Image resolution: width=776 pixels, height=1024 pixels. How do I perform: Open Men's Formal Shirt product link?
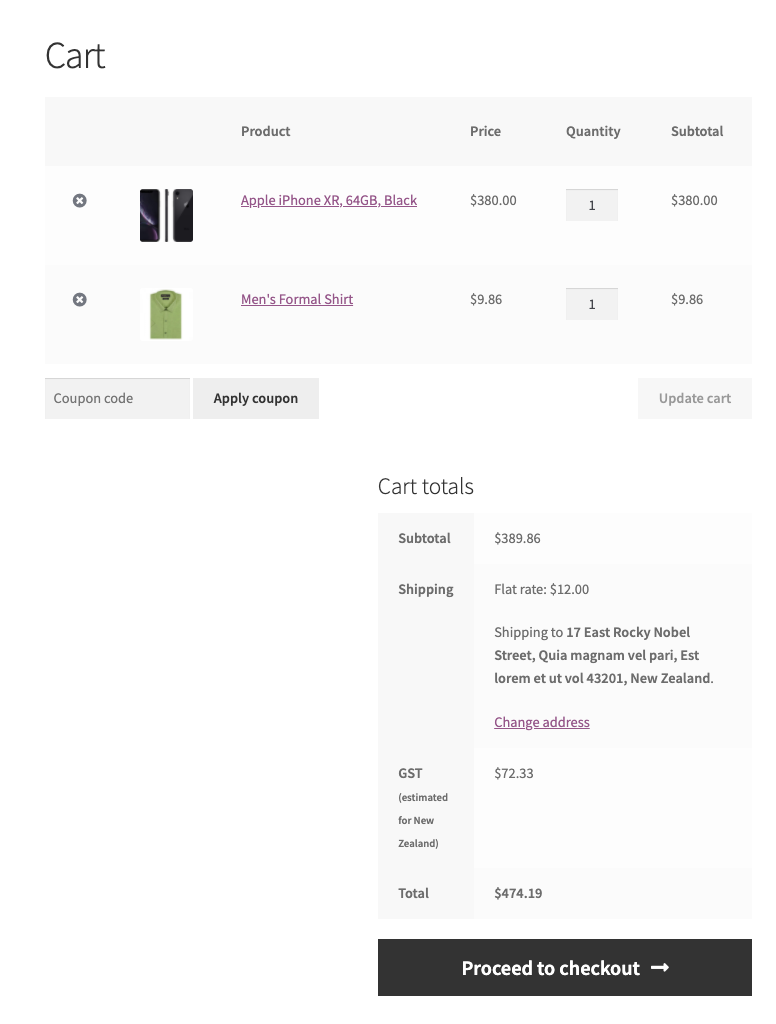point(297,299)
